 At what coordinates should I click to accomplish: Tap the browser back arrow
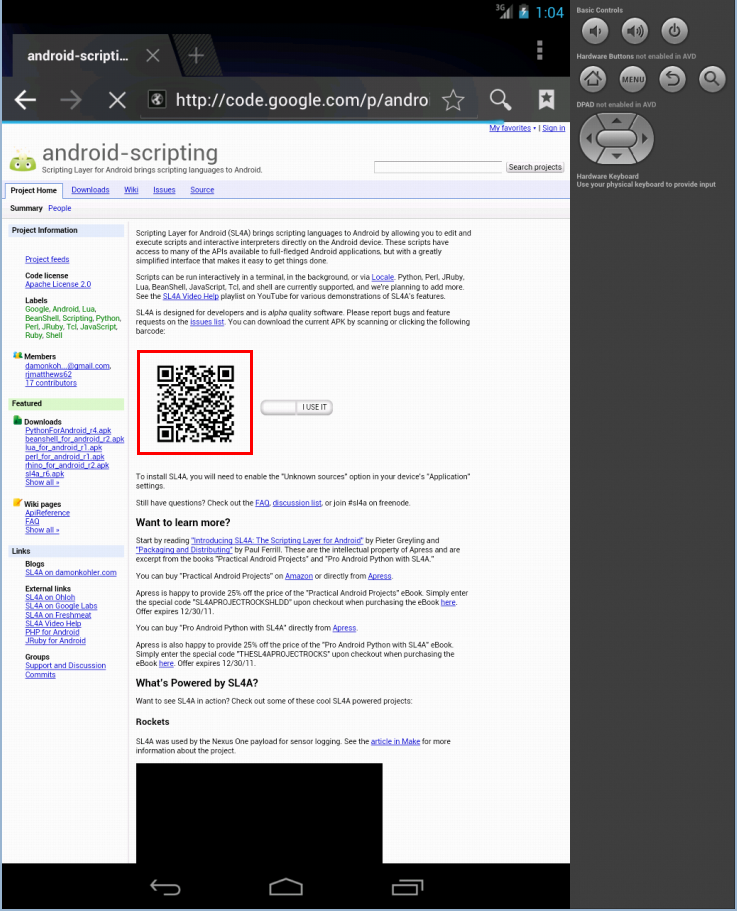pyautogui.click(x=26, y=100)
